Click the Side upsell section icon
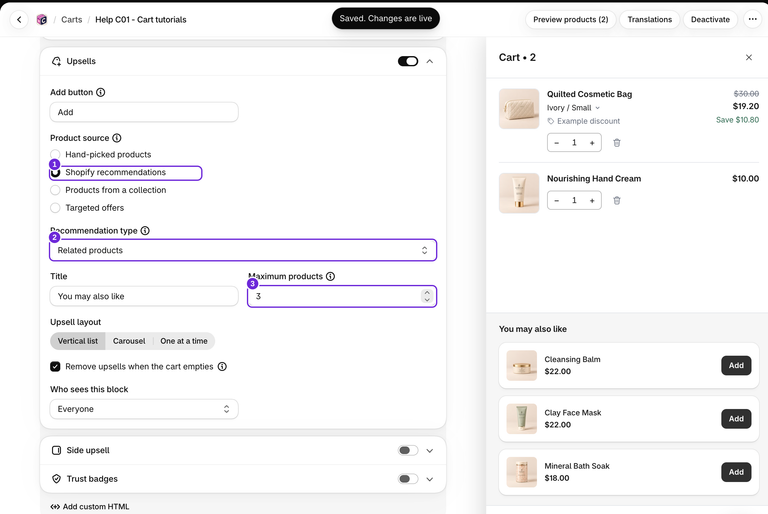 click(56, 450)
